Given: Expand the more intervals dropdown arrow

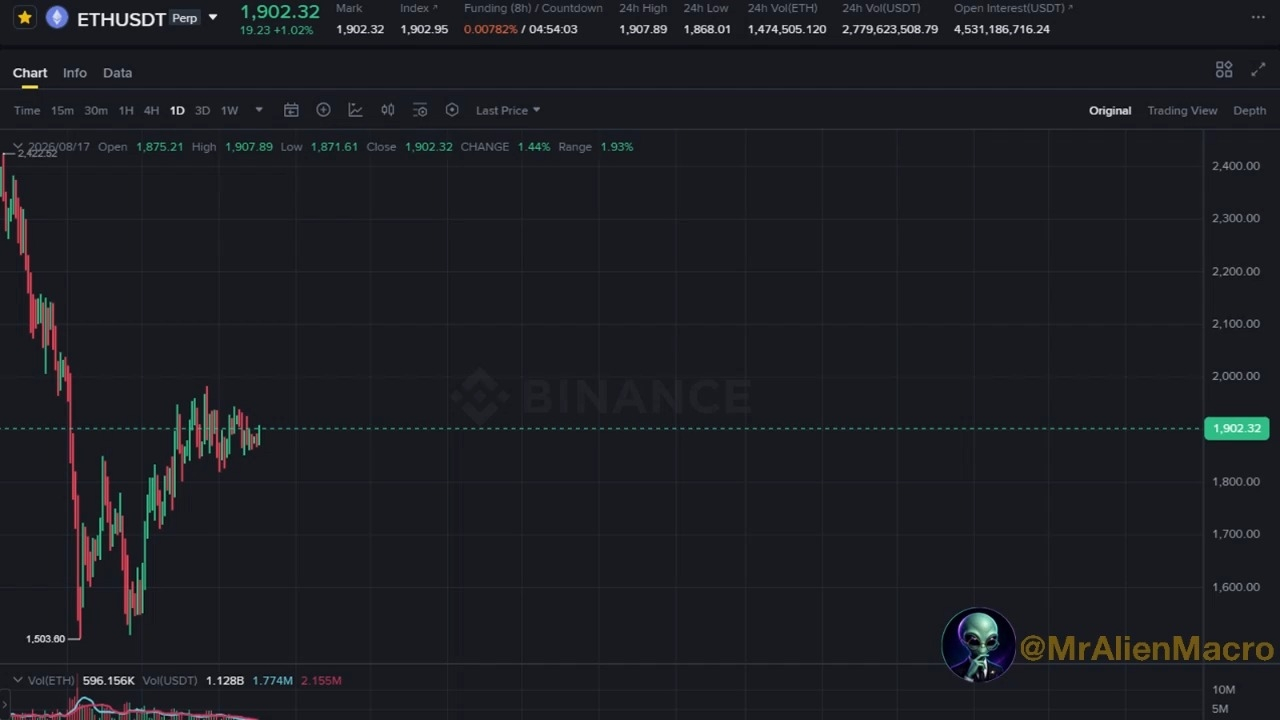Looking at the screenshot, I should 259,110.
